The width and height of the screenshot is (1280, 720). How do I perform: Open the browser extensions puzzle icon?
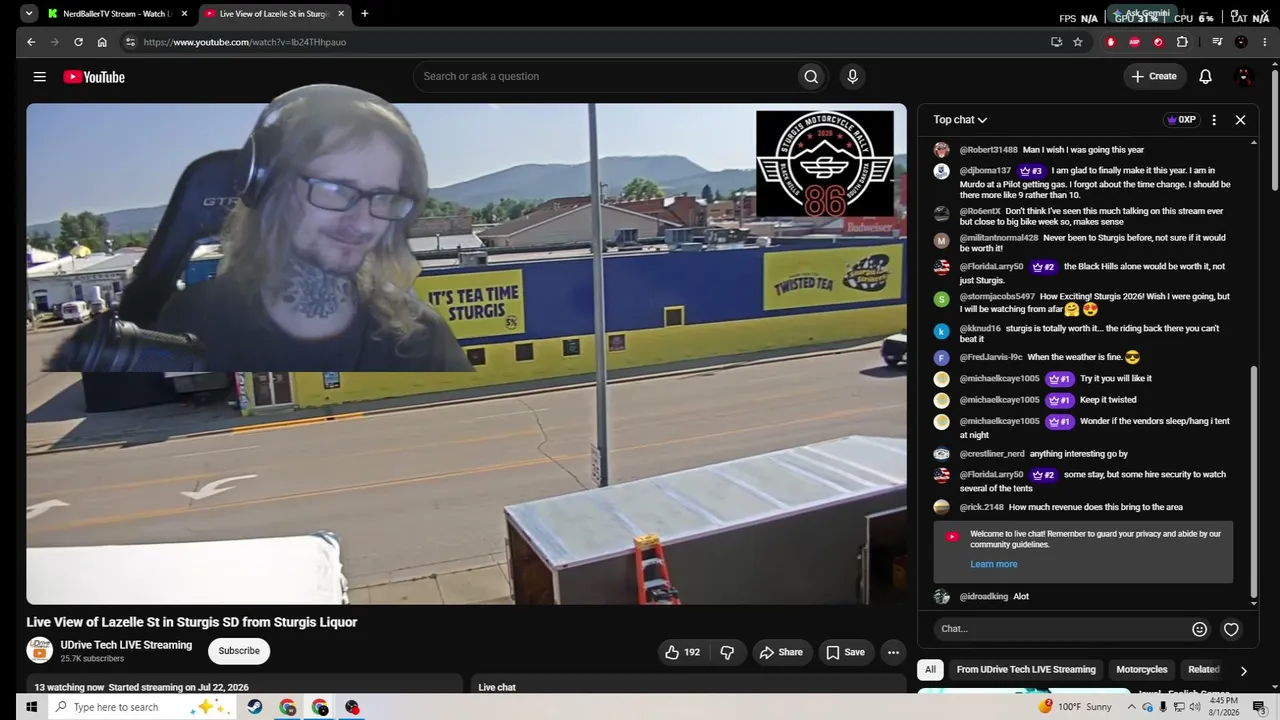(x=1182, y=42)
